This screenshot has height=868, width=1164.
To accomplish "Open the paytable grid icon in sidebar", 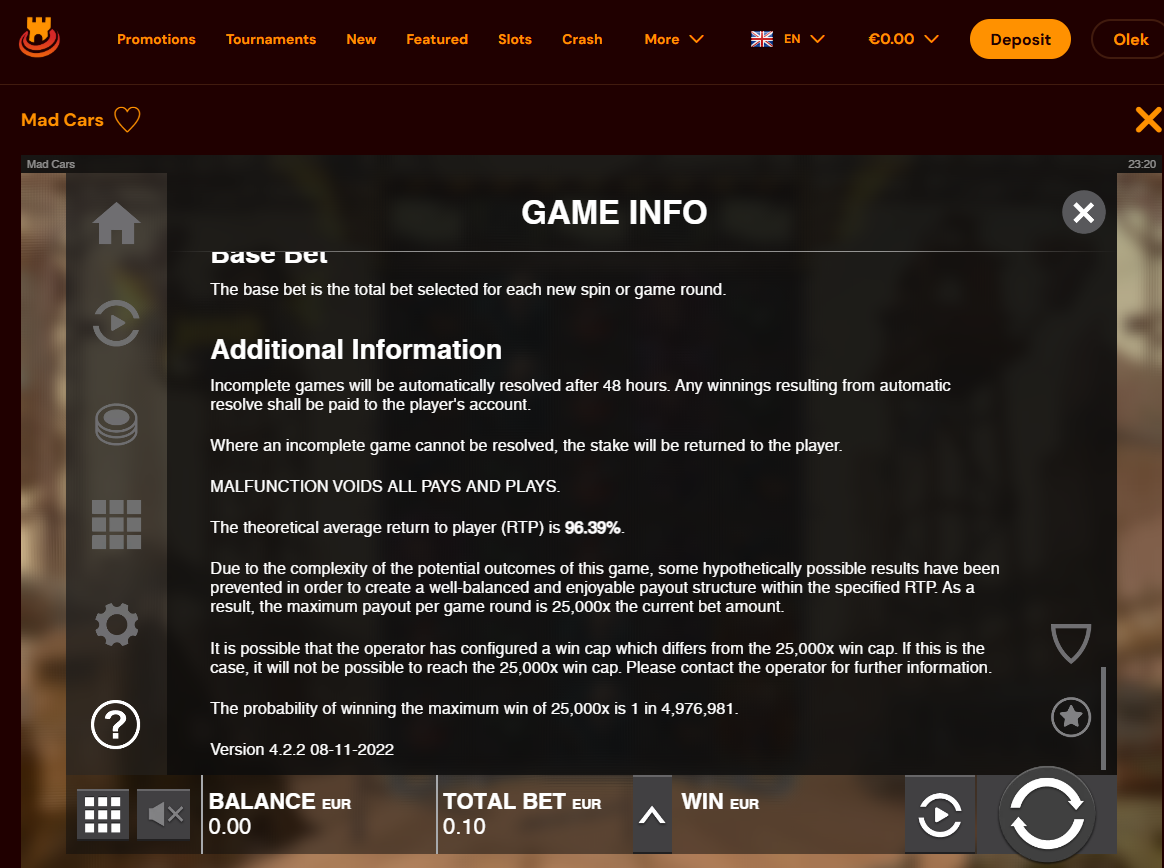I will pos(117,524).
